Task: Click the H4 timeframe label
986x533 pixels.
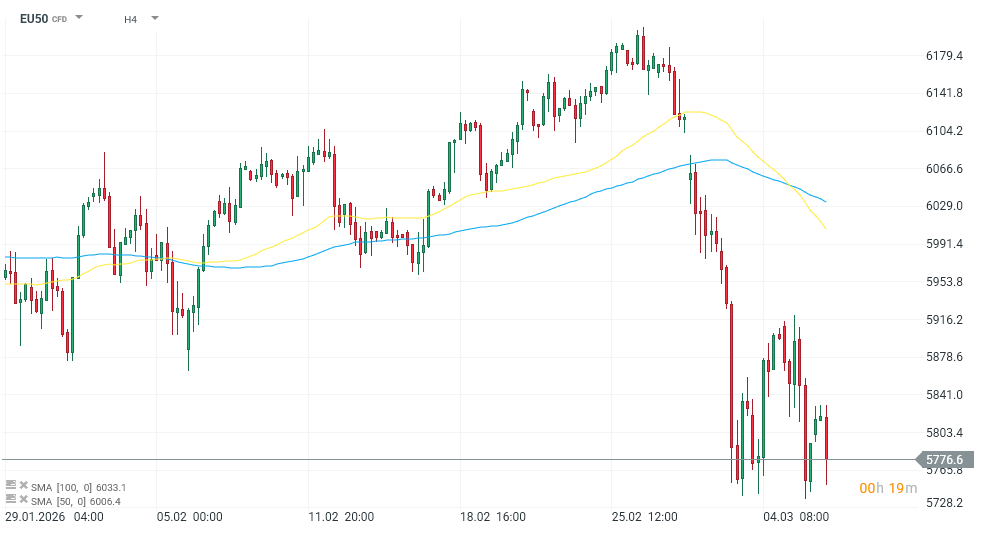Action: (x=131, y=19)
